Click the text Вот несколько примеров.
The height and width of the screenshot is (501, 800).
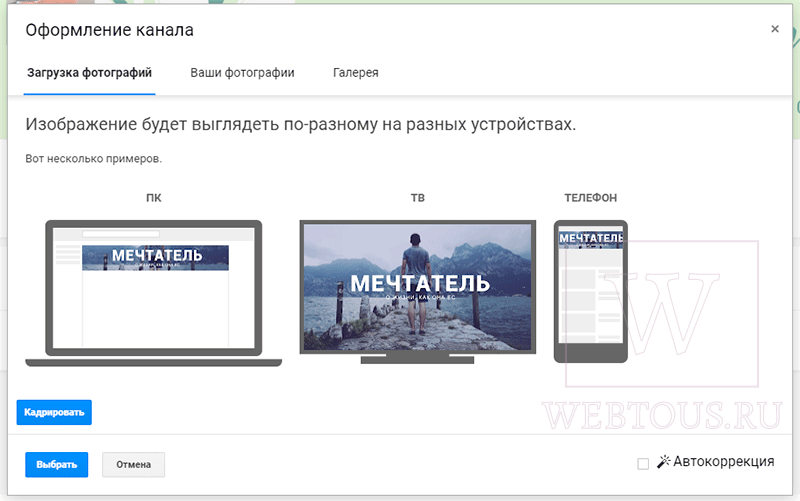point(93,159)
